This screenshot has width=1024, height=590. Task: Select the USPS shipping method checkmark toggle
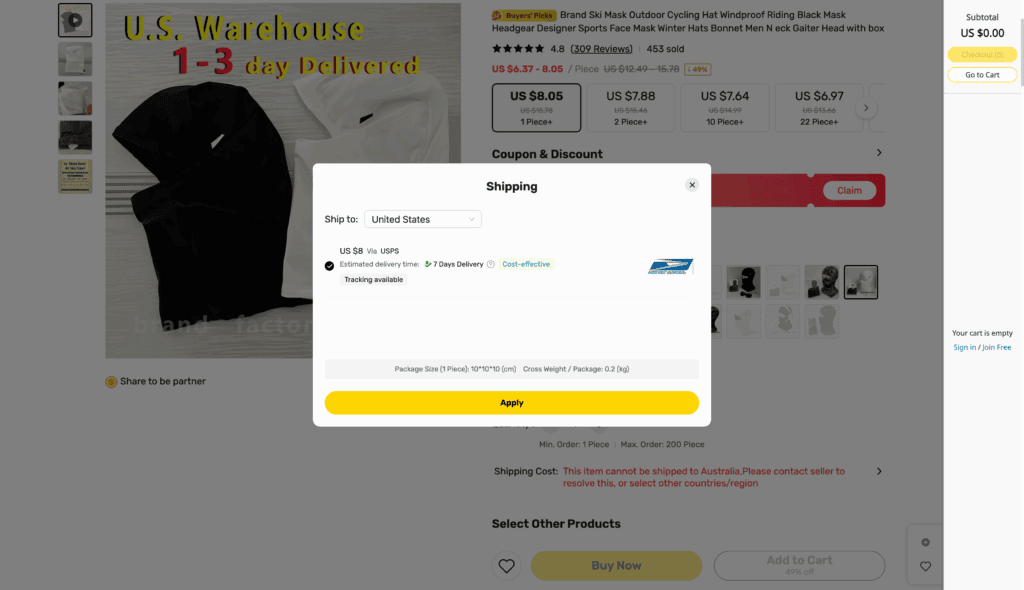click(x=329, y=264)
